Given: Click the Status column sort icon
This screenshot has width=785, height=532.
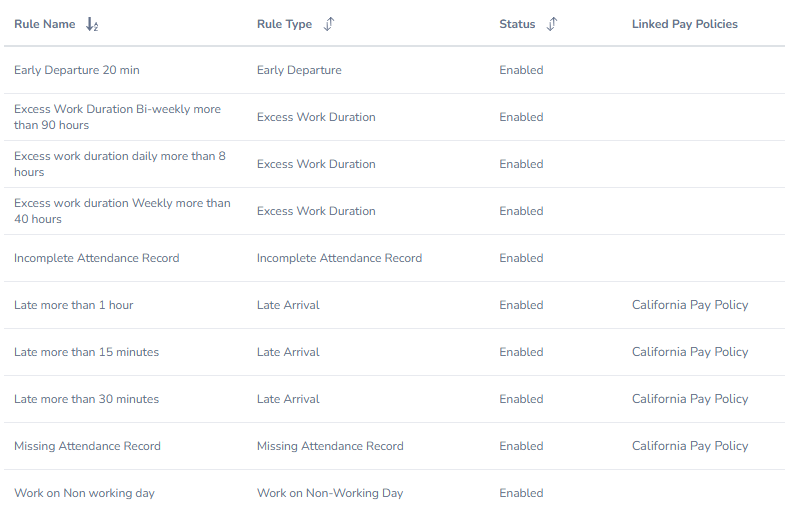Looking at the screenshot, I should (x=552, y=24).
